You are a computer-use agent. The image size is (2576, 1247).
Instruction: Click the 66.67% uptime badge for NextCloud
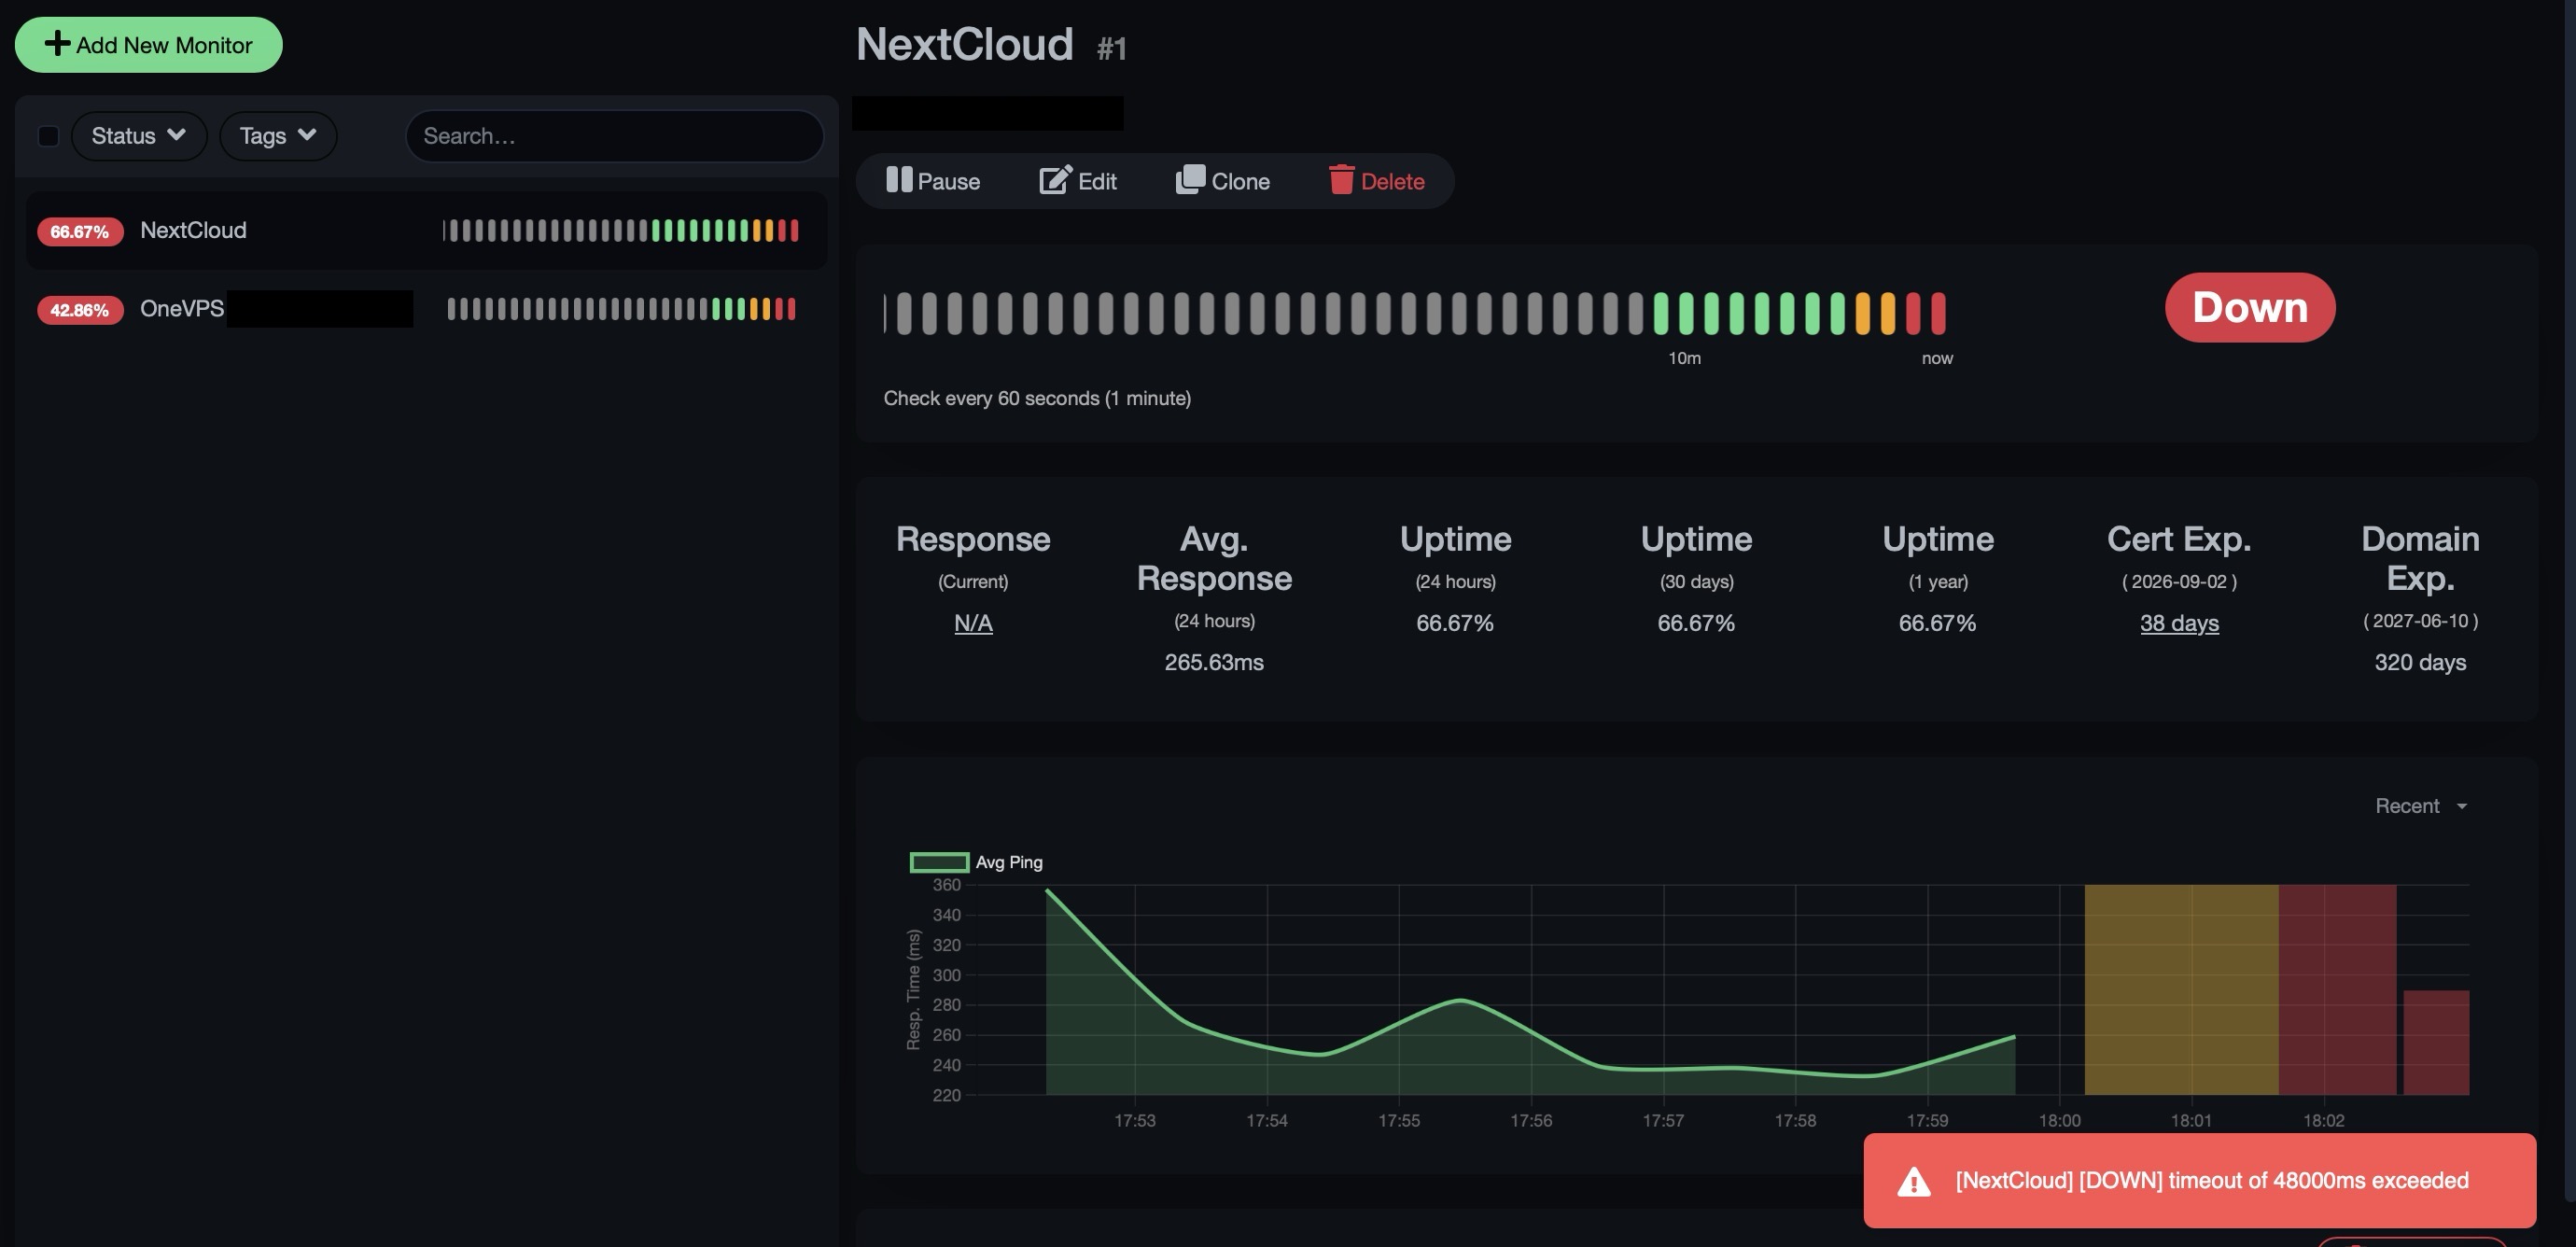coord(80,232)
